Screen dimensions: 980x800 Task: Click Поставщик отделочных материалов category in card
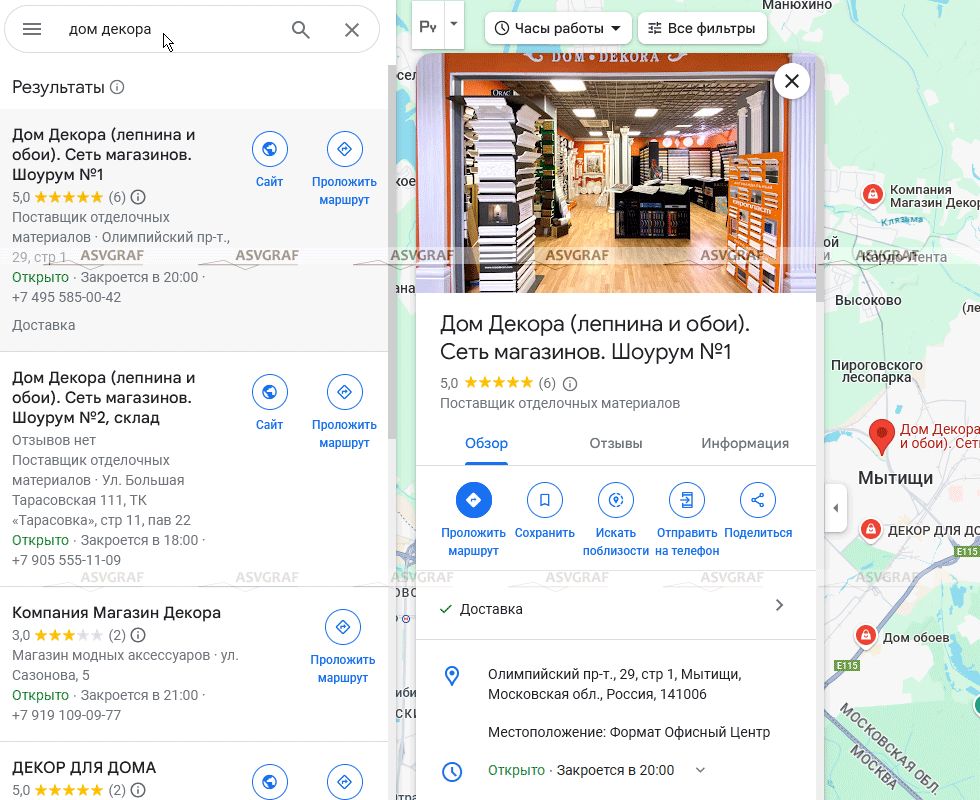tap(560, 404)
